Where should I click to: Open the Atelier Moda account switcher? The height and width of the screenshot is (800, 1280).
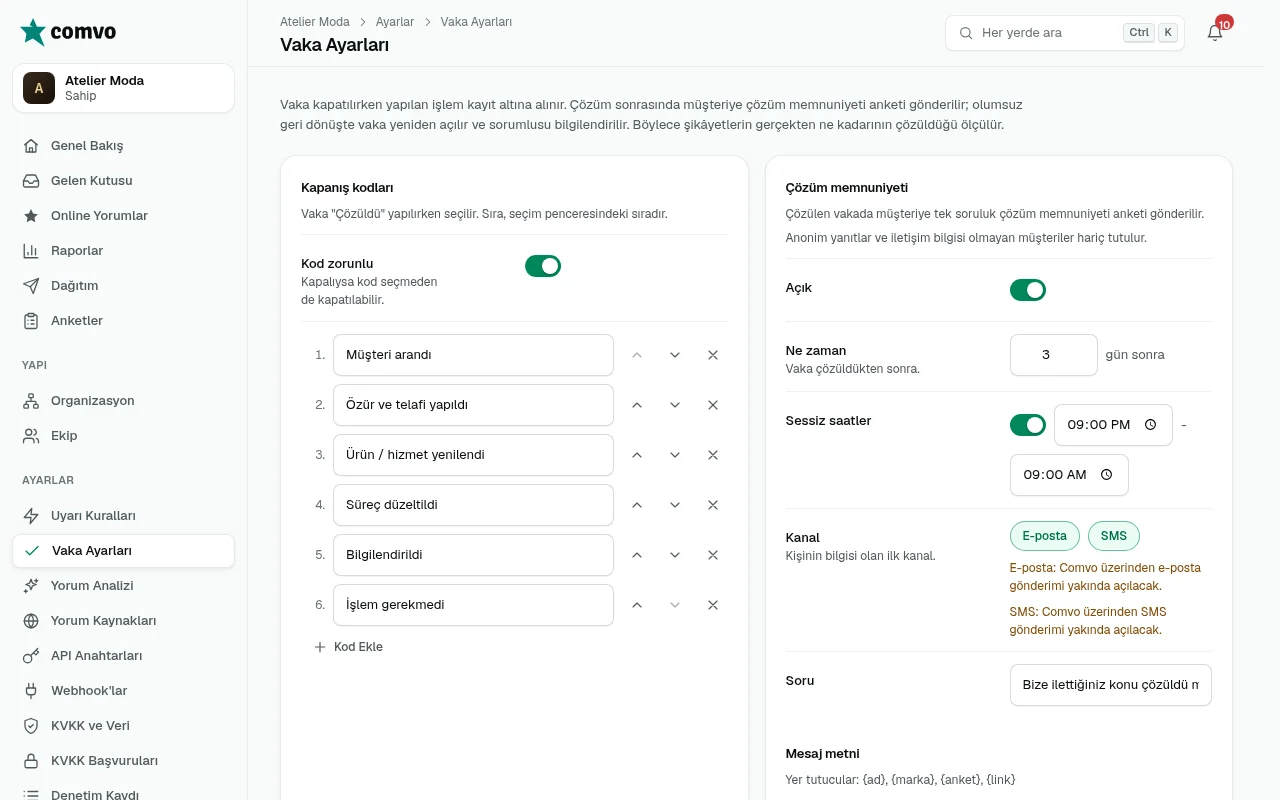(x=123, y=88)
